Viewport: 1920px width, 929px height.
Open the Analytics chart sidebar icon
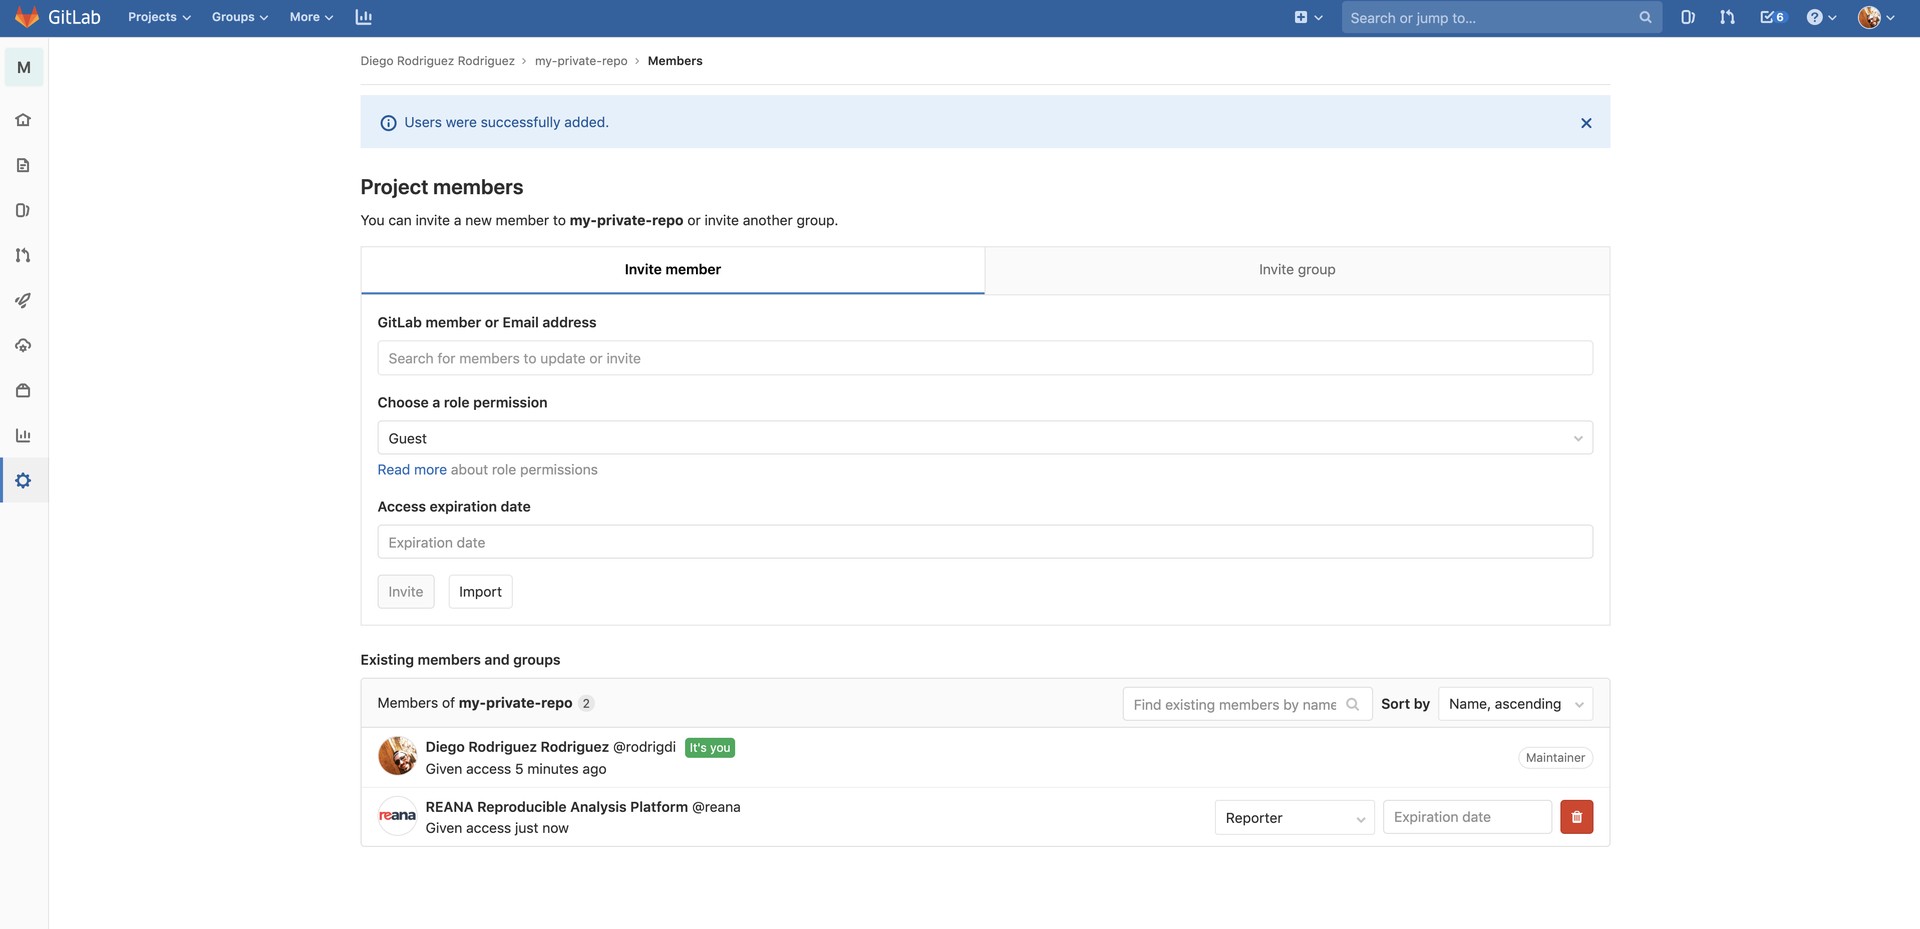(23, 435)
